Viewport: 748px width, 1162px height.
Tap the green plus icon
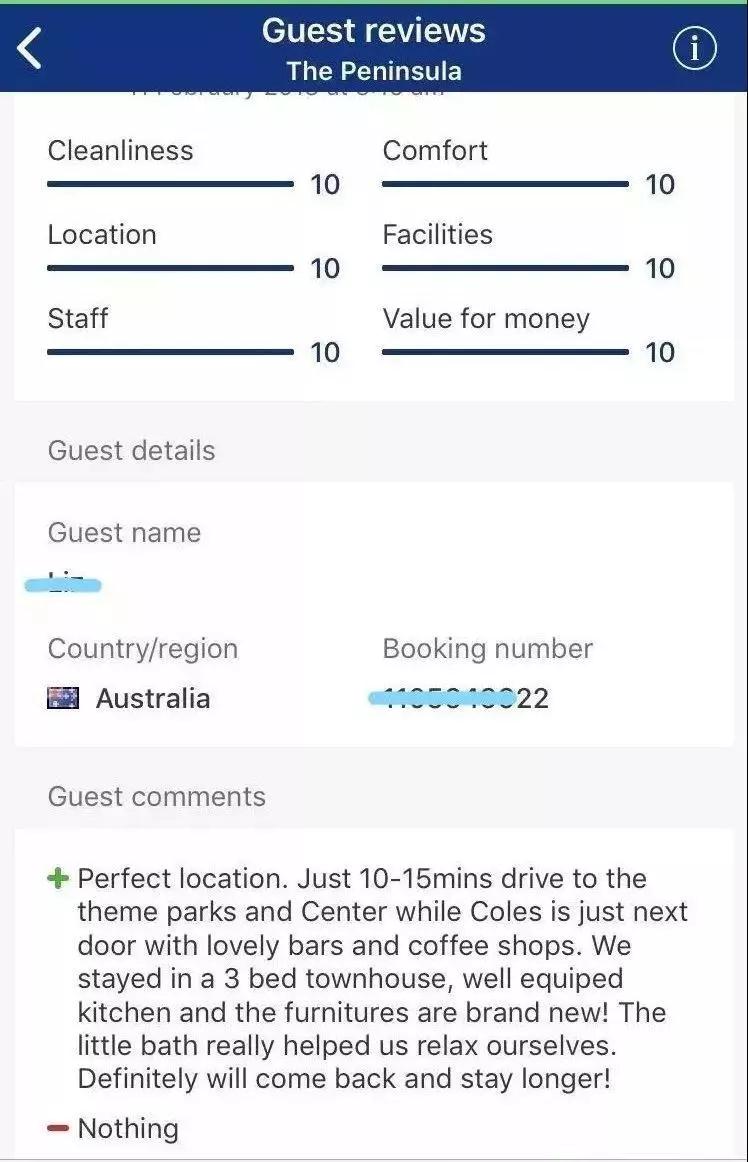click(58, 879)
